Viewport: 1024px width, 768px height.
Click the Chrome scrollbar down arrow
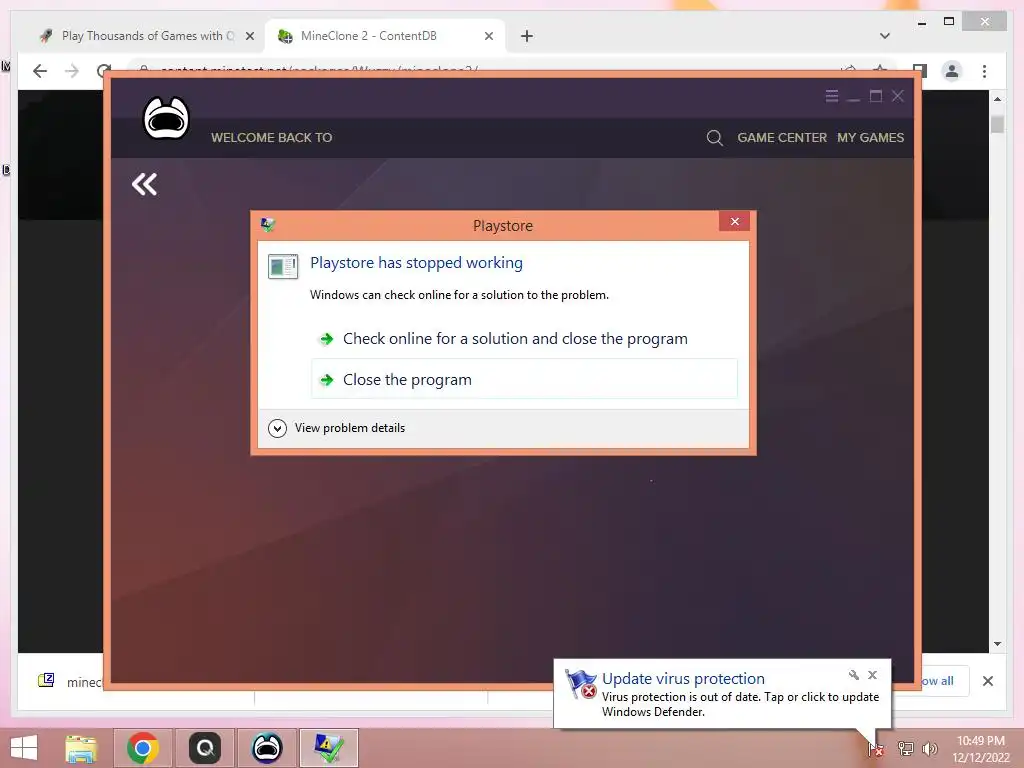(997, 644)
